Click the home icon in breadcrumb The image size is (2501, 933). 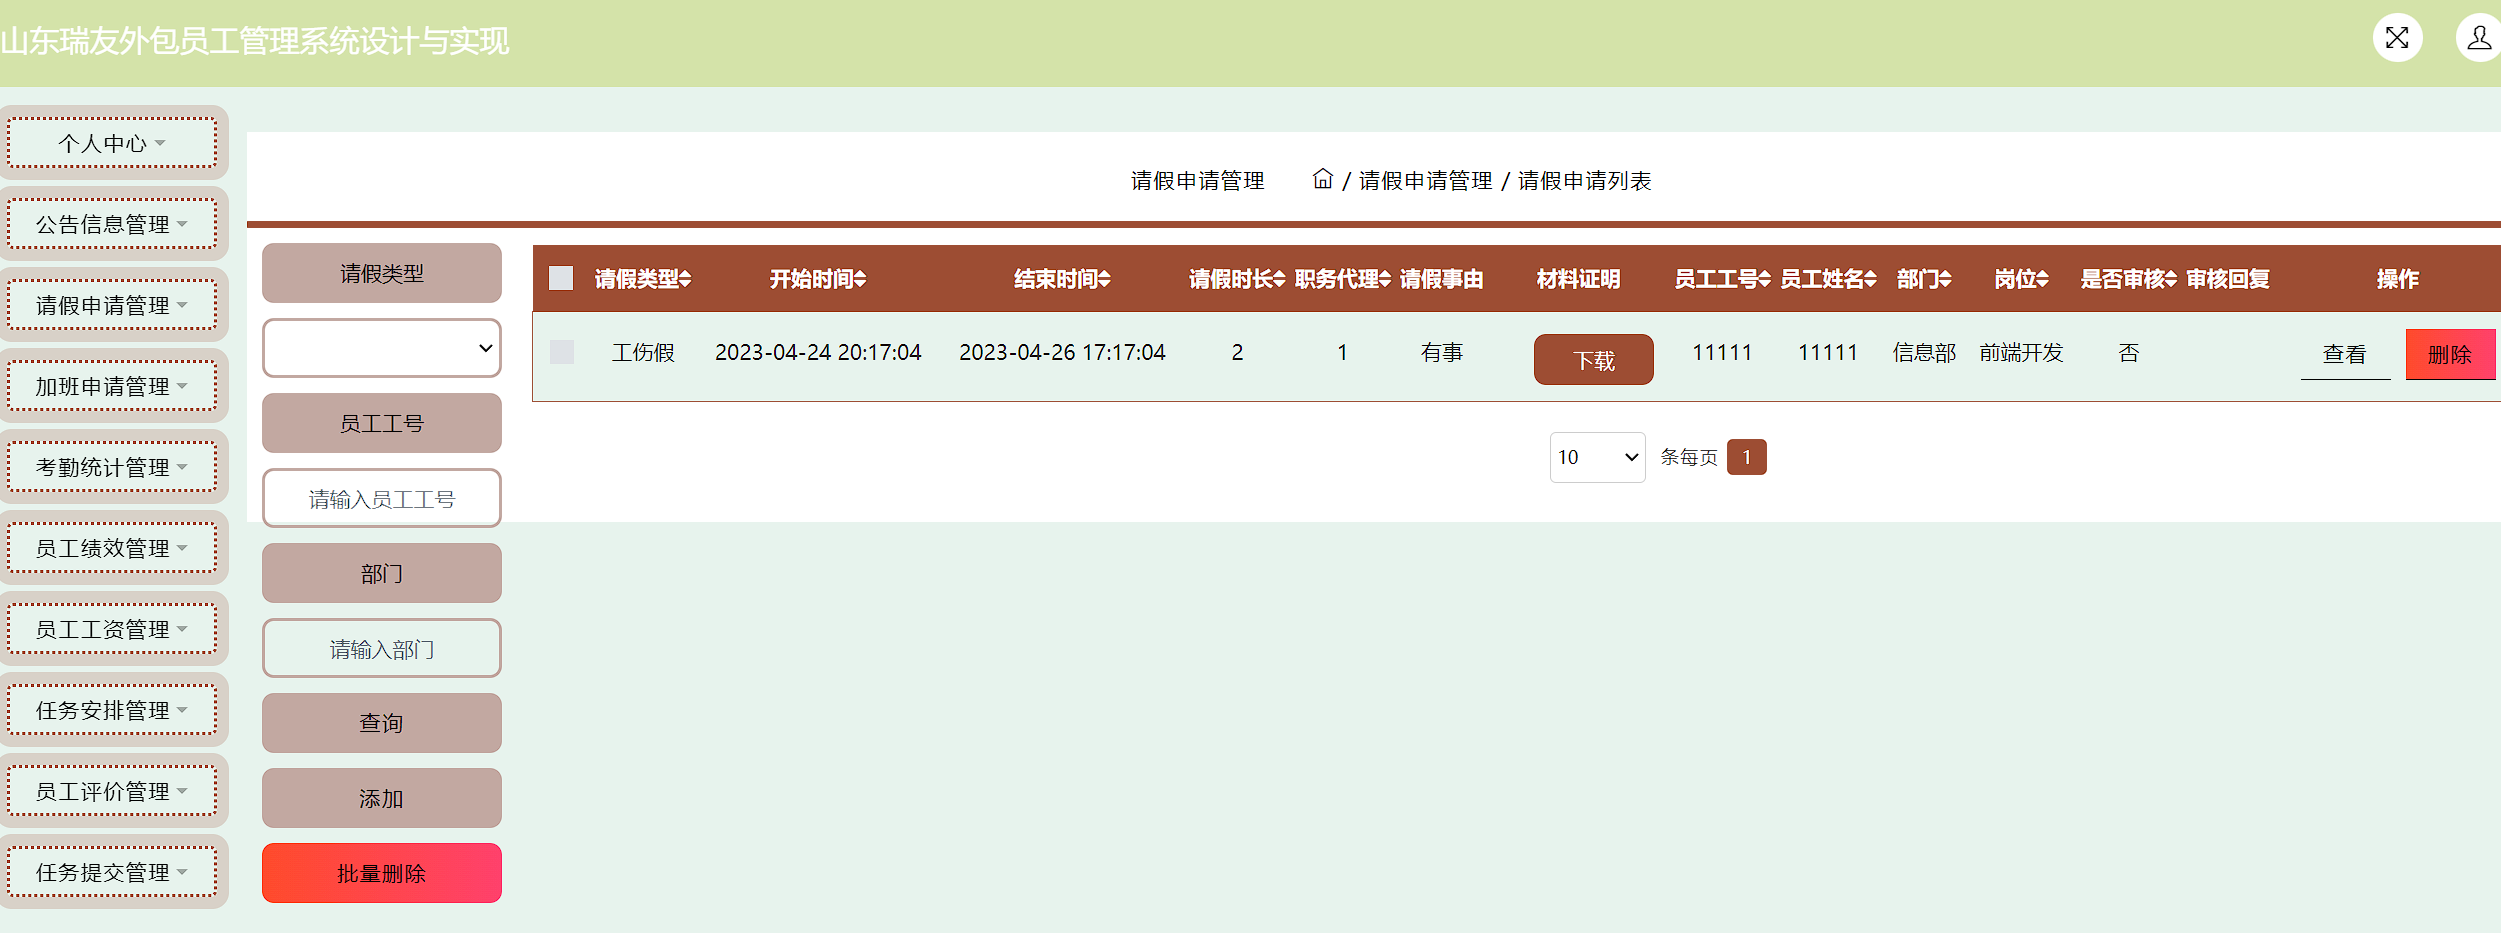point(1322,179)
